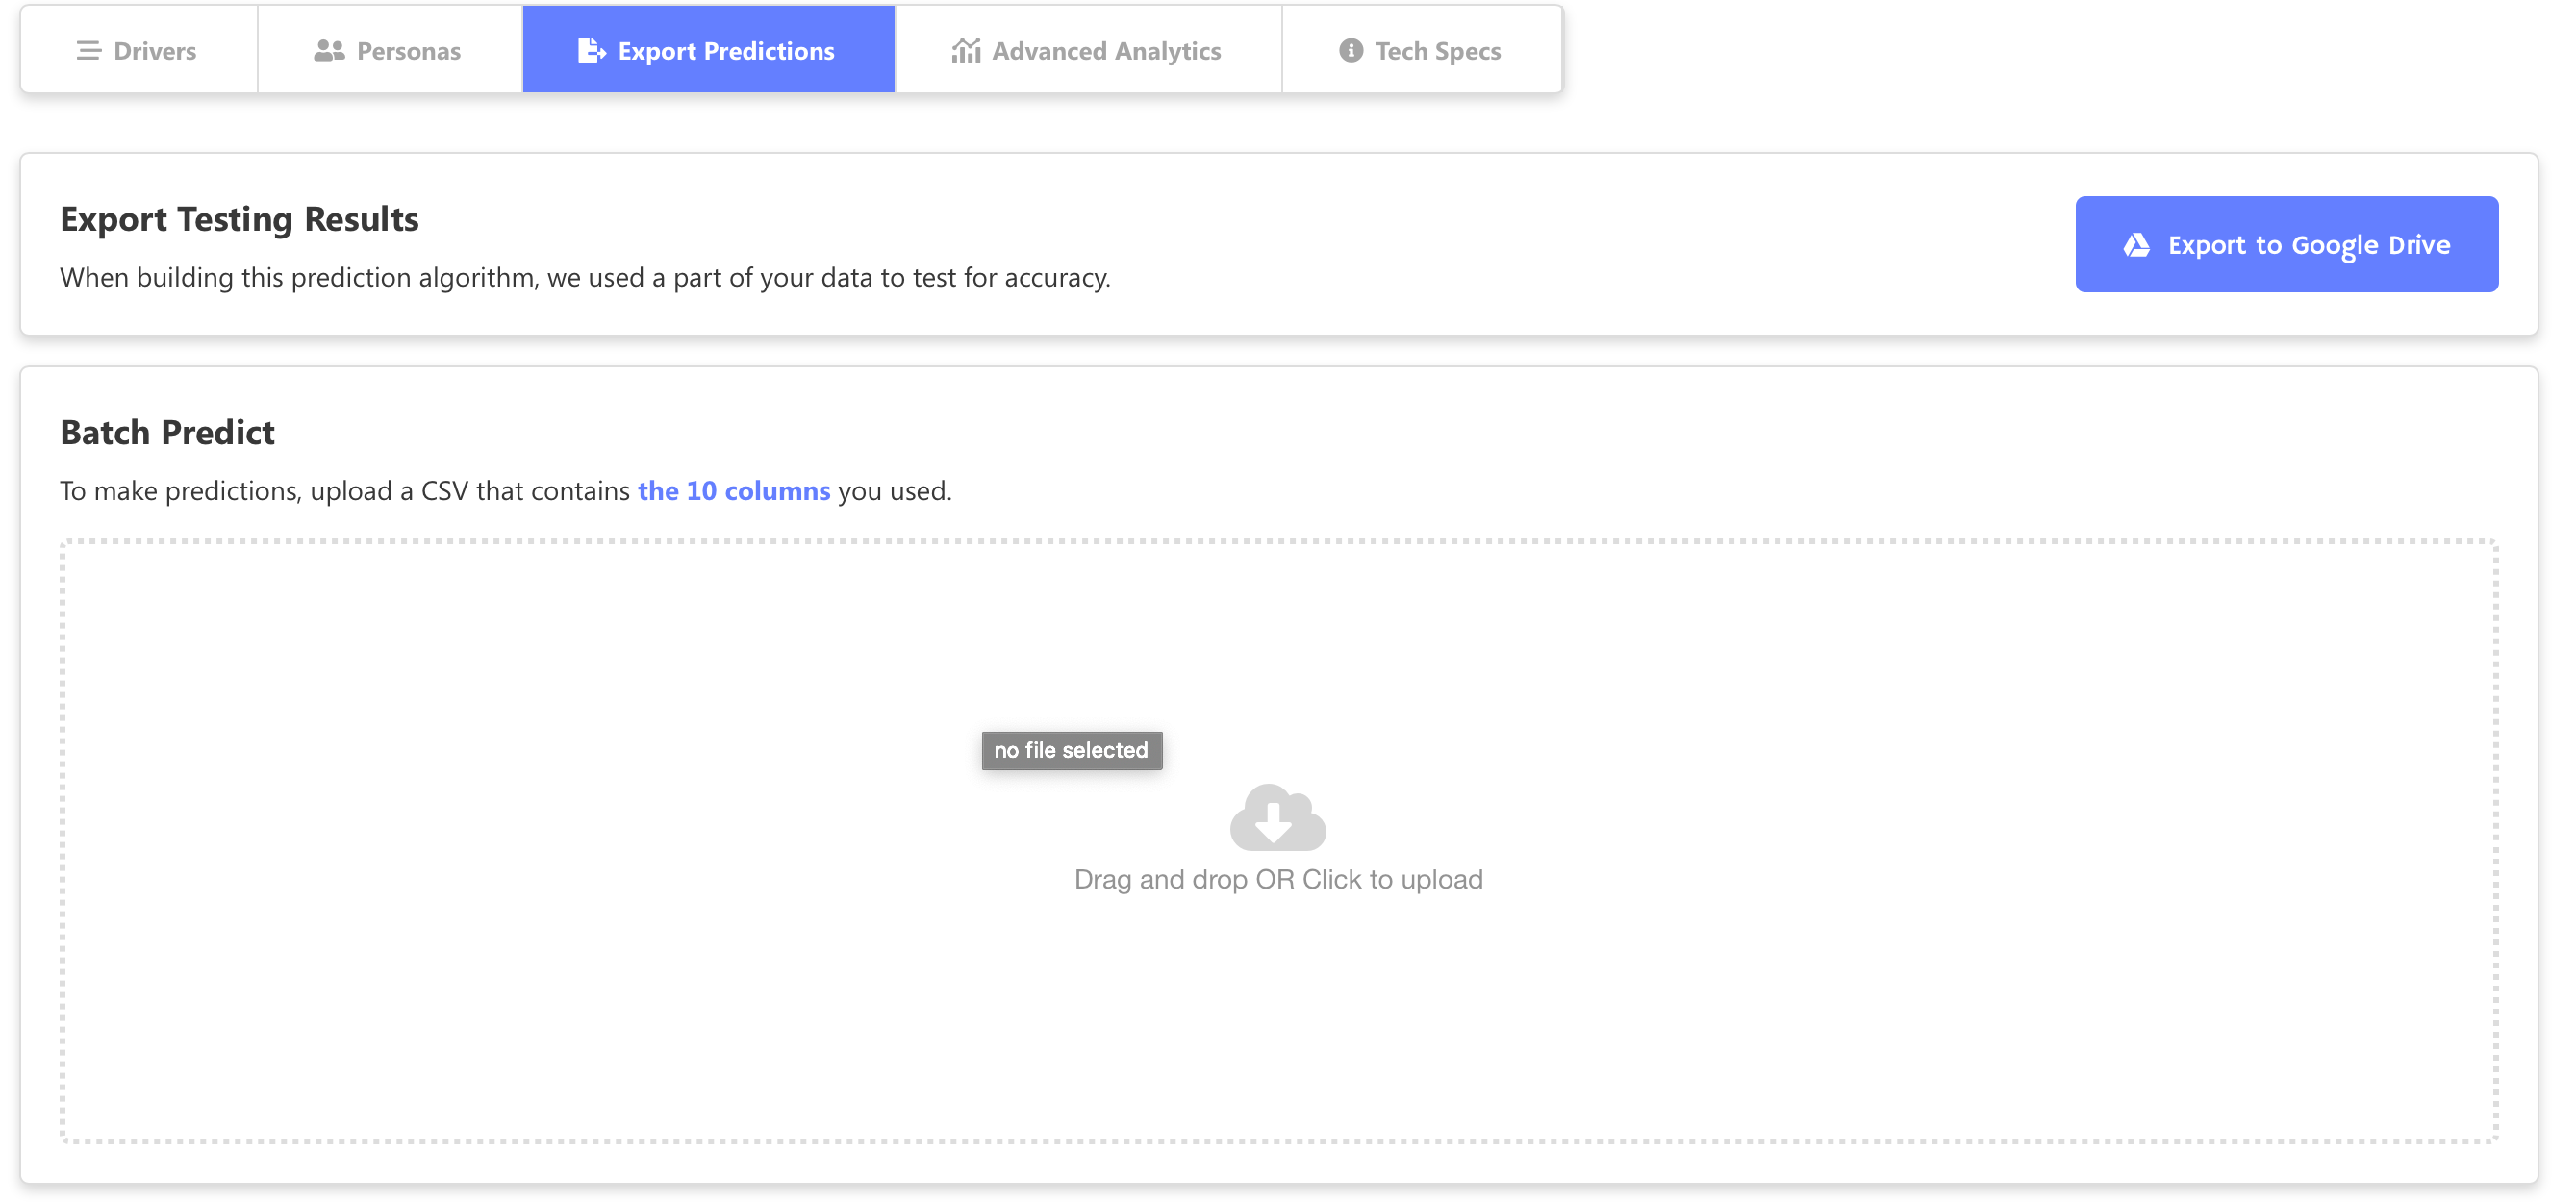Open the Tech Specs tab label

pyautogui.click(x=1437, y=51)
